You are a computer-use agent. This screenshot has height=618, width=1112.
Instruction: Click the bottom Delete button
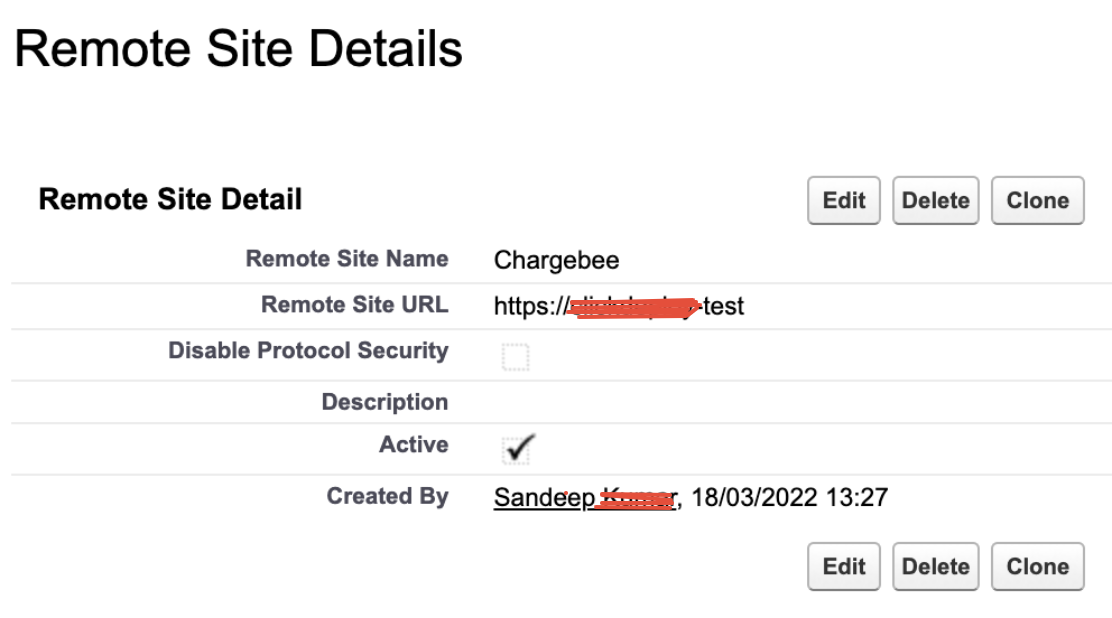[x=935, y=567]
